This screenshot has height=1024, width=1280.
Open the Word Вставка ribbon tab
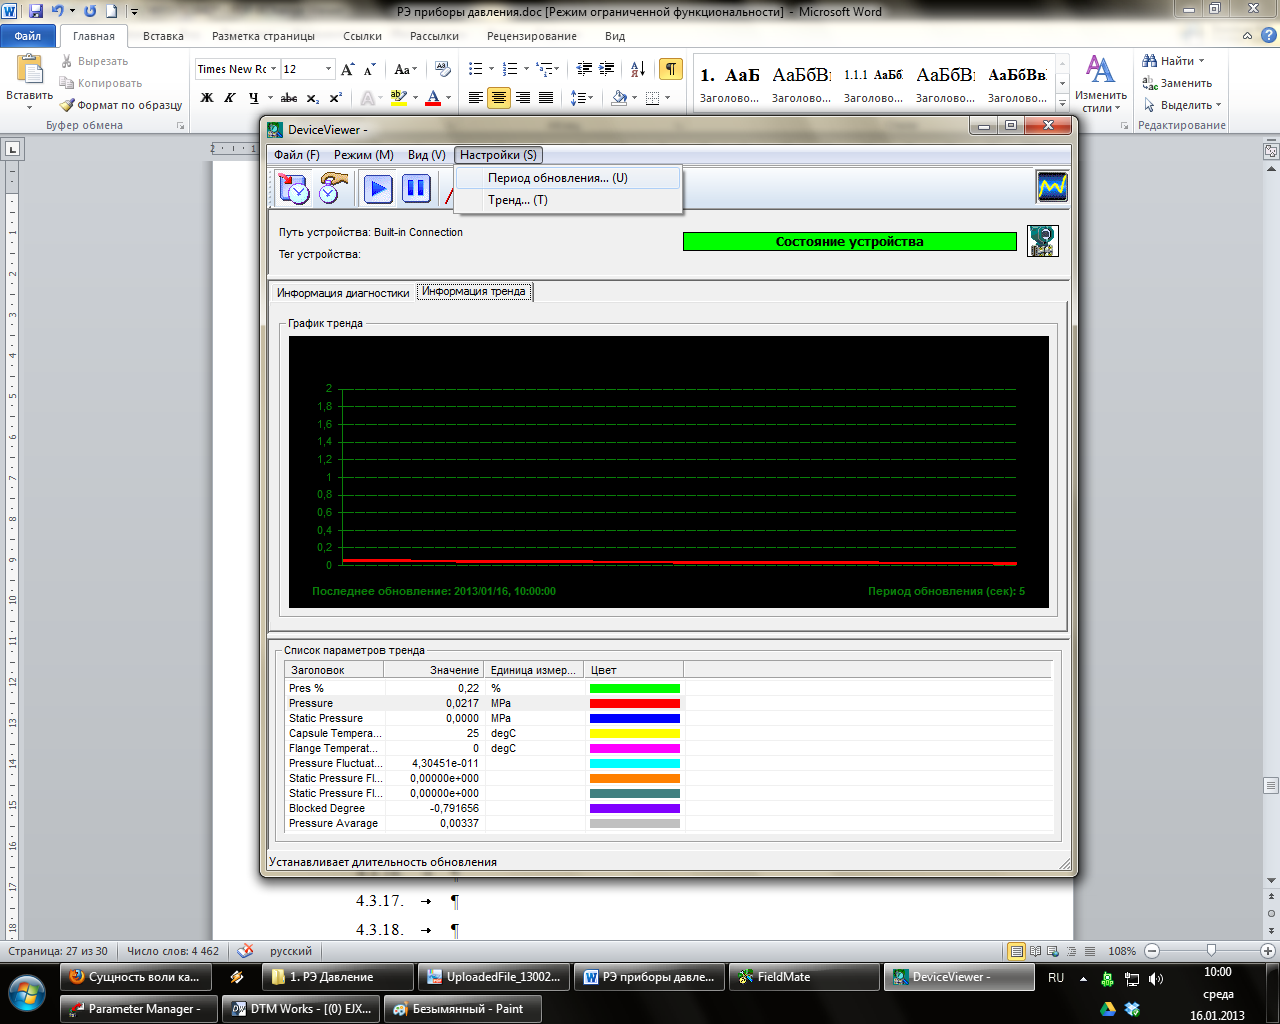click(x=163, y=36)
